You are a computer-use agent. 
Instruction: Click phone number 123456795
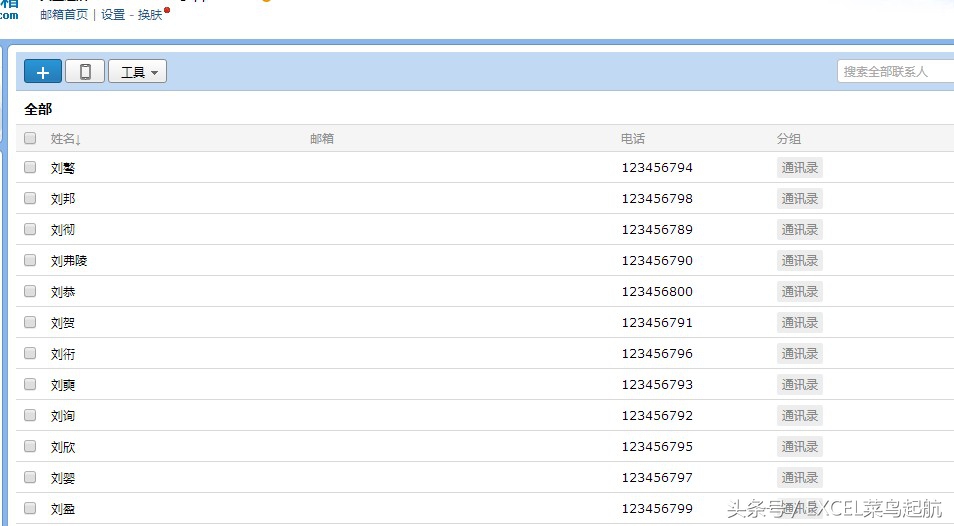(657, 447)
